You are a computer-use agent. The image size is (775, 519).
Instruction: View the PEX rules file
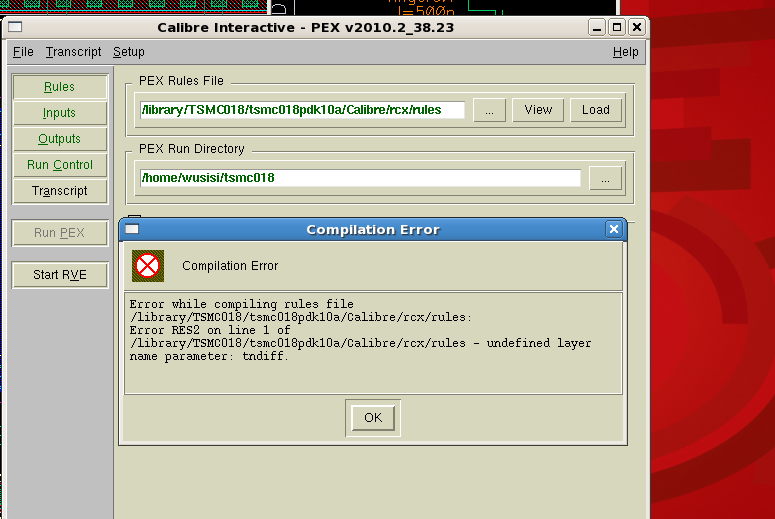(x=538, y=110)
